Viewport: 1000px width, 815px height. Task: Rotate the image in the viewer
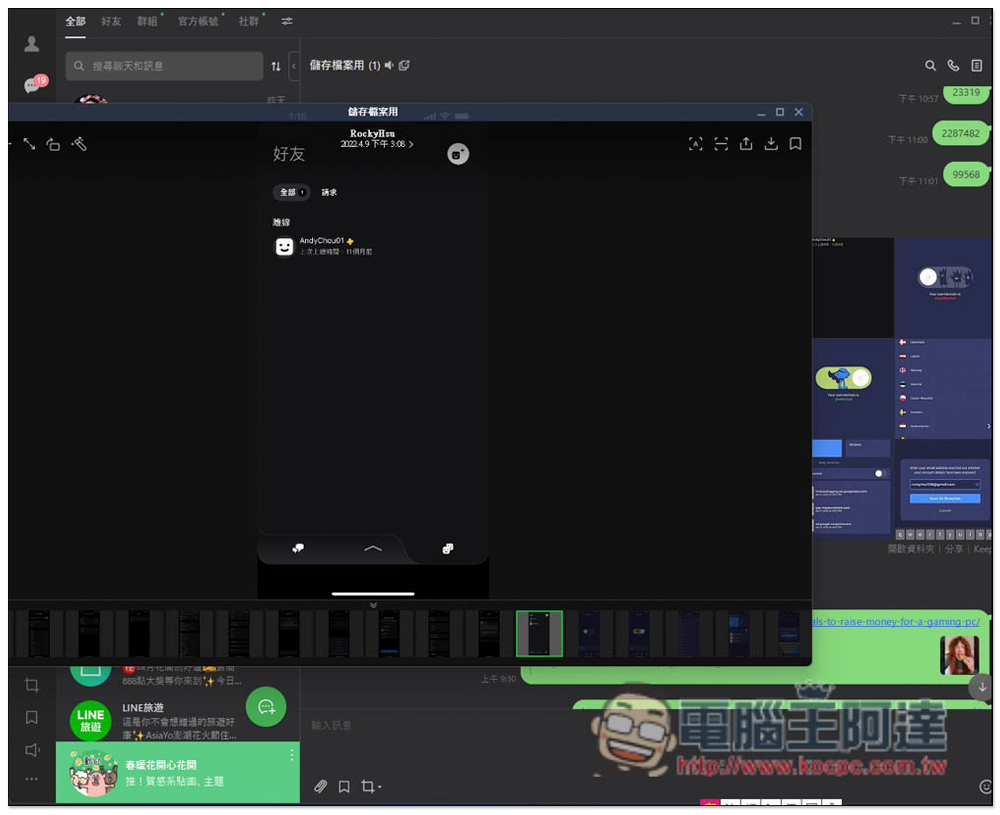tap(54, 144)
